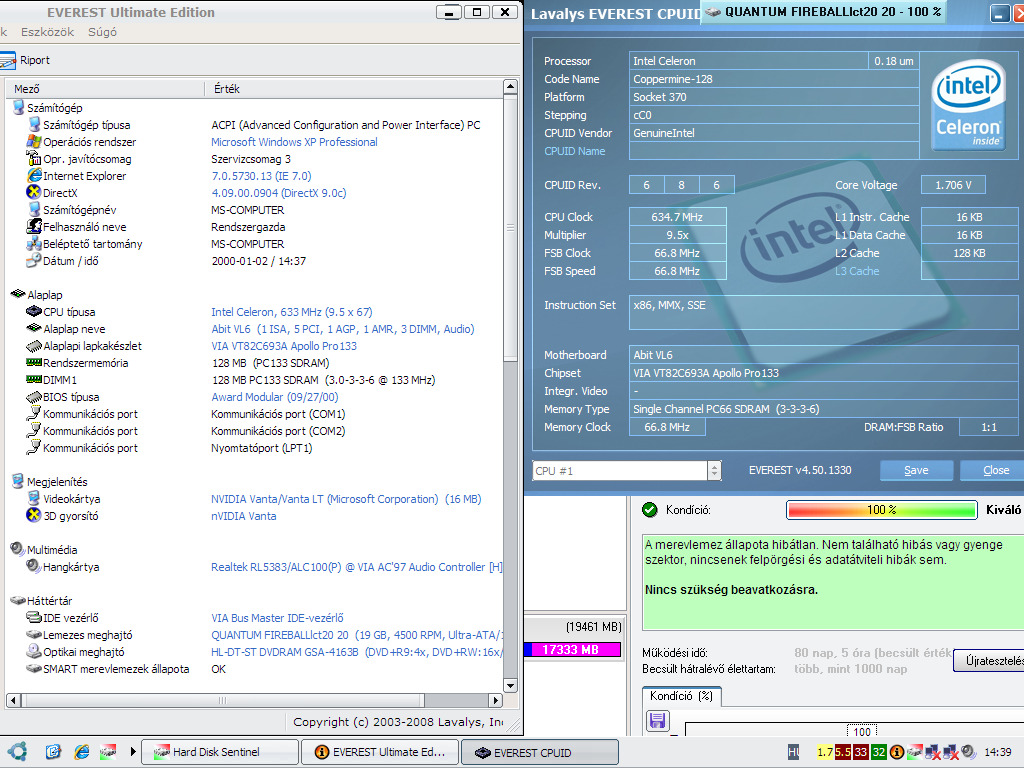
Task: Select the Alaplap motherboard category icon
Action: [18, 294]
